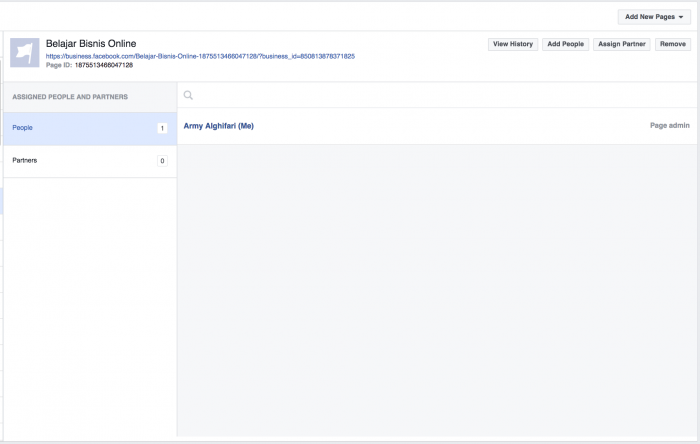Click Remove to remove the page
This screenshot has height=444, width=700.
click(x=672, y=45)
